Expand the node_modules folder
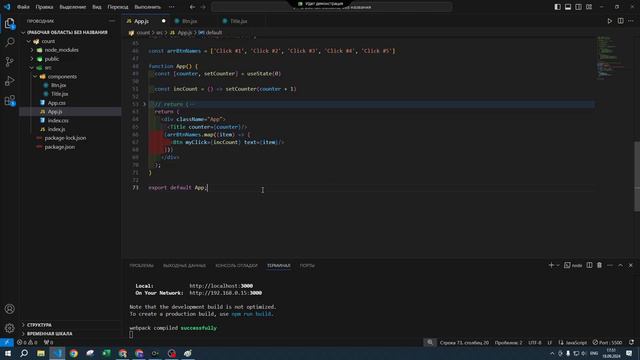This screenshot has width=640, height=360. pos(32,50)
